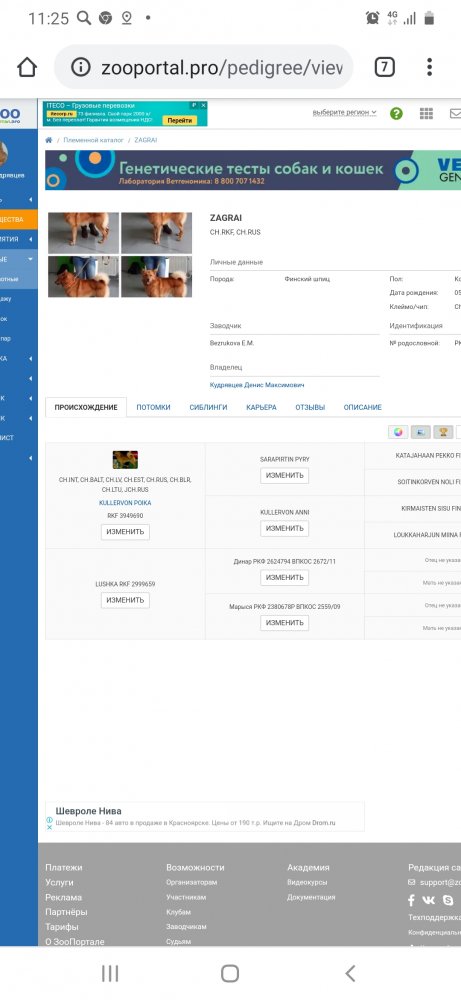Open выберите регион dropdown
Screen dimensions: 461x1000
tap(344, 112)
